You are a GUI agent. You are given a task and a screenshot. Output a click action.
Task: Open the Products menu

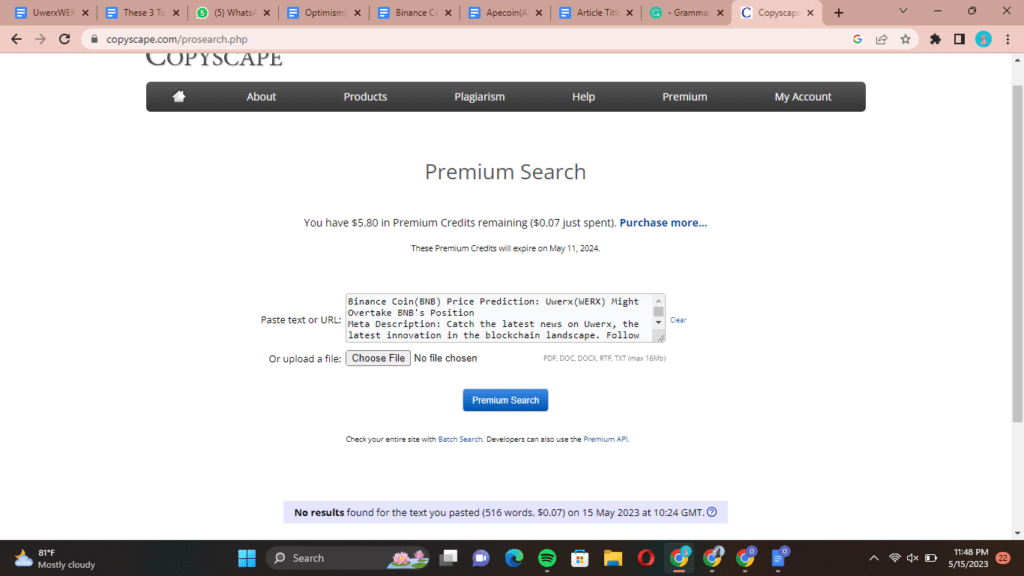[x=365, y=97]
